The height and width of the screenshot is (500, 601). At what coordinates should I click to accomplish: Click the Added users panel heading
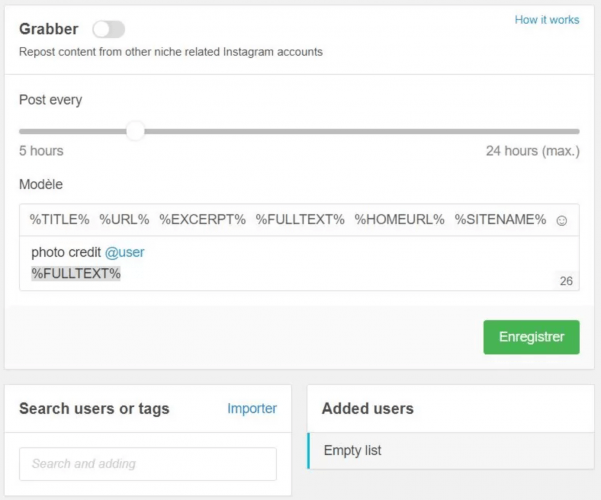point(368,408)
